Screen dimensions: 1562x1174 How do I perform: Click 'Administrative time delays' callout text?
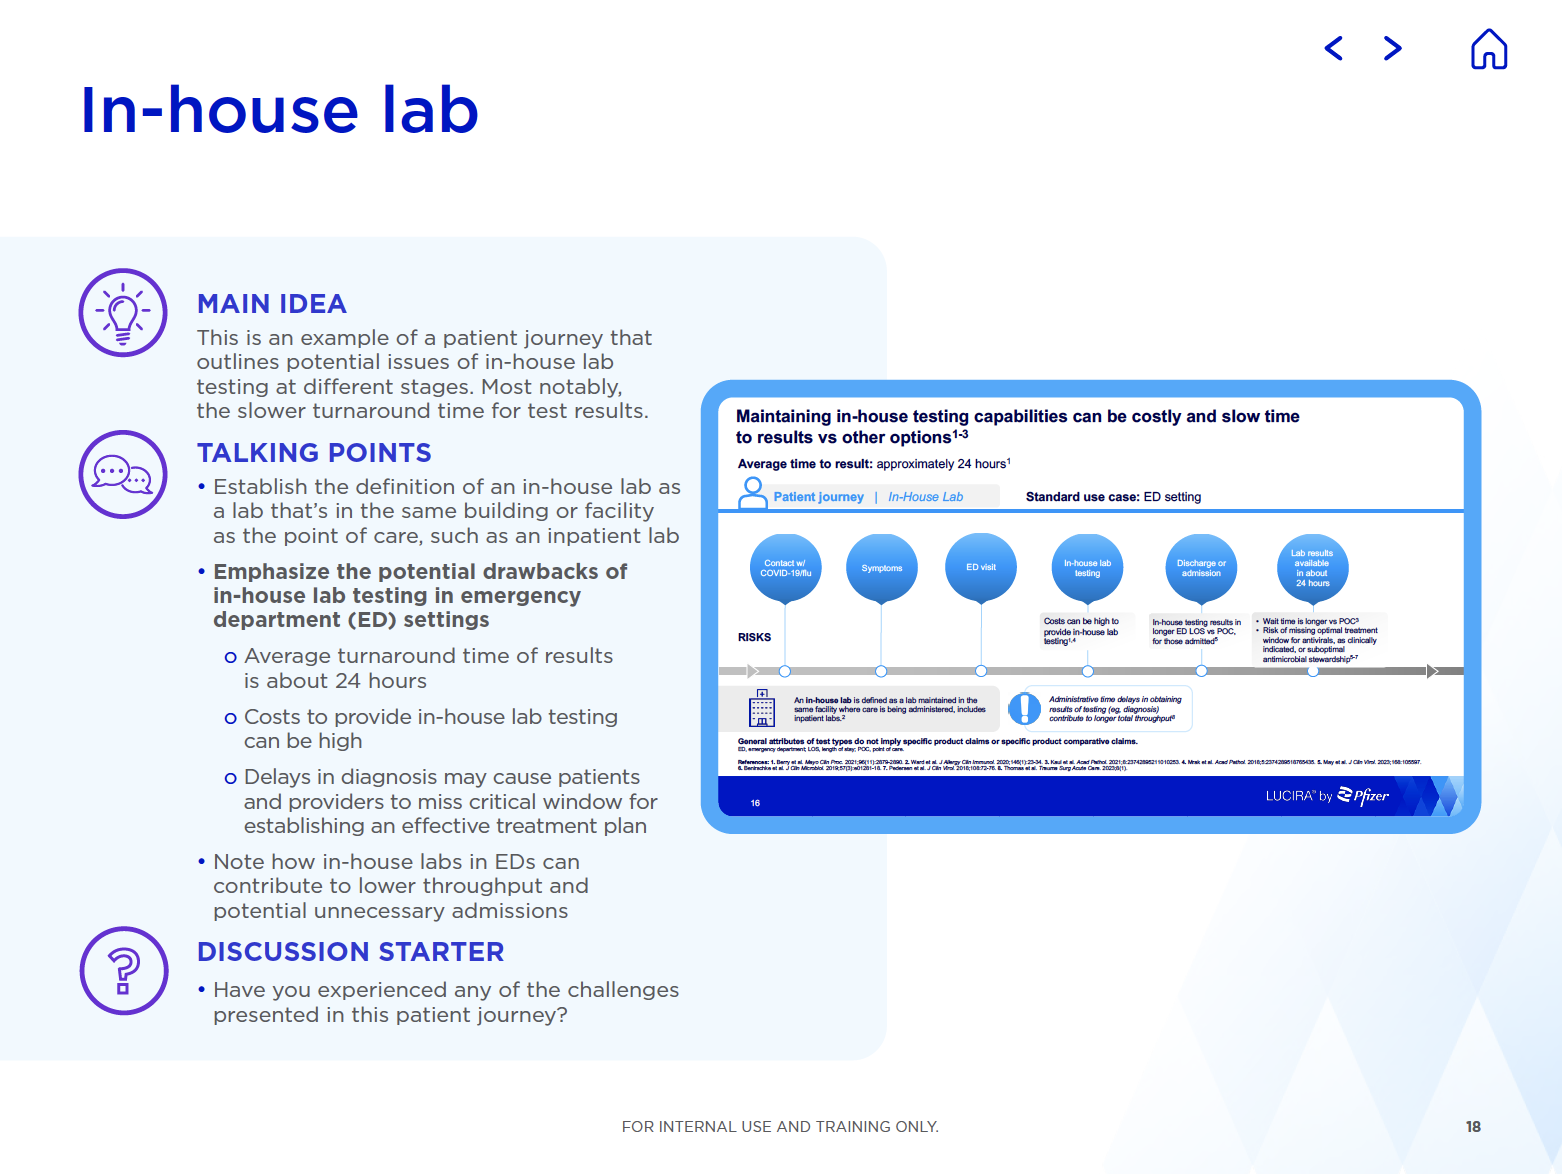tap(1115, 709)
